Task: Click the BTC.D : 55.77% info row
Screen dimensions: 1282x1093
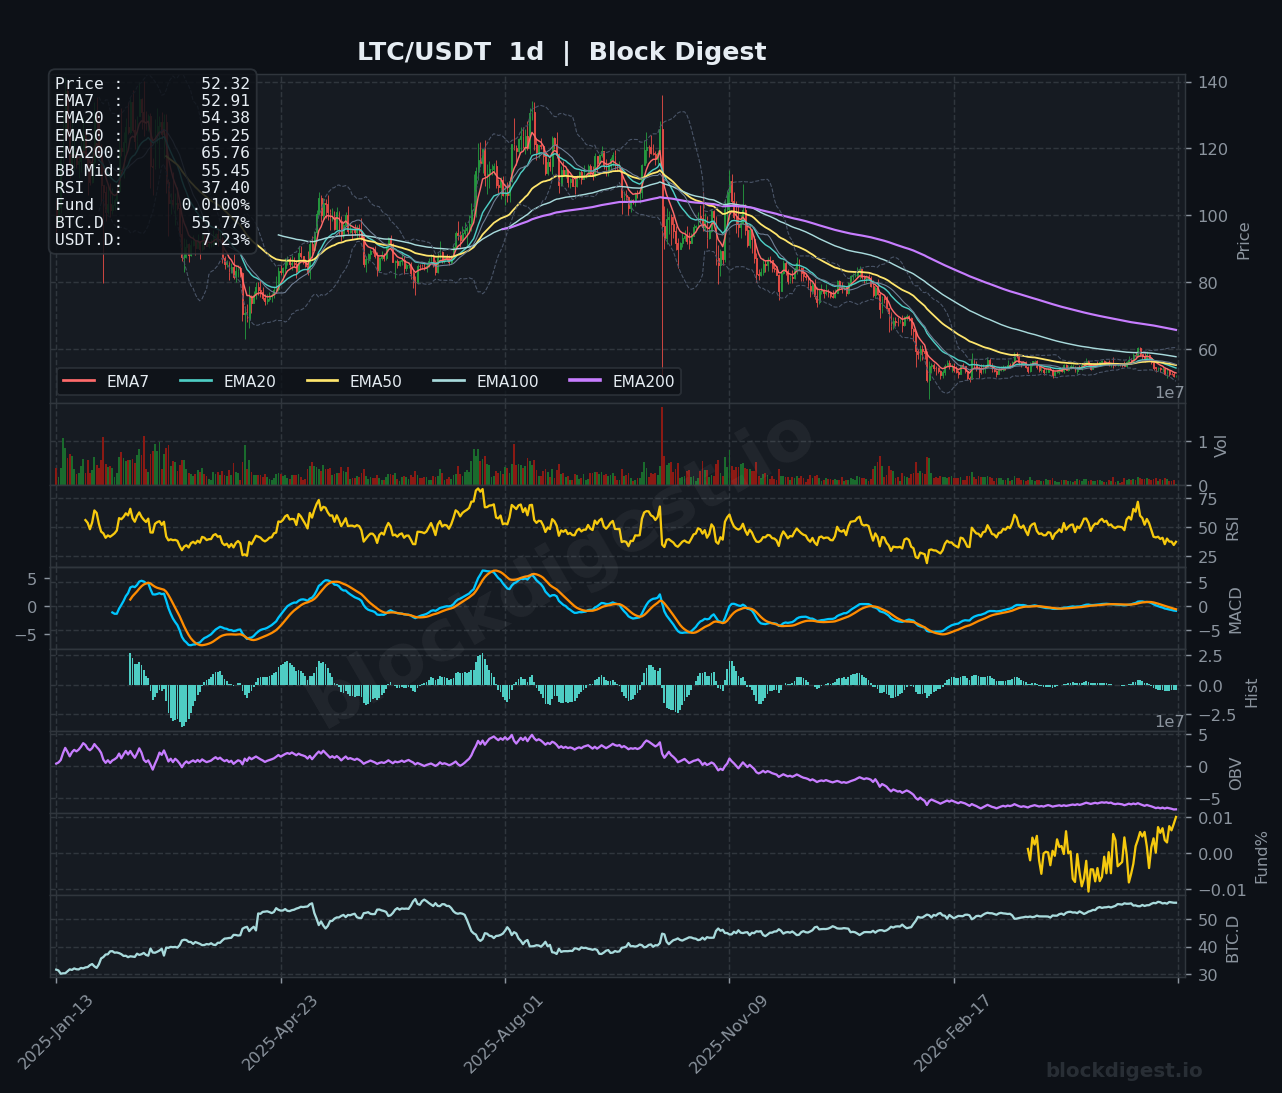Action: click(x=152, y=223)
